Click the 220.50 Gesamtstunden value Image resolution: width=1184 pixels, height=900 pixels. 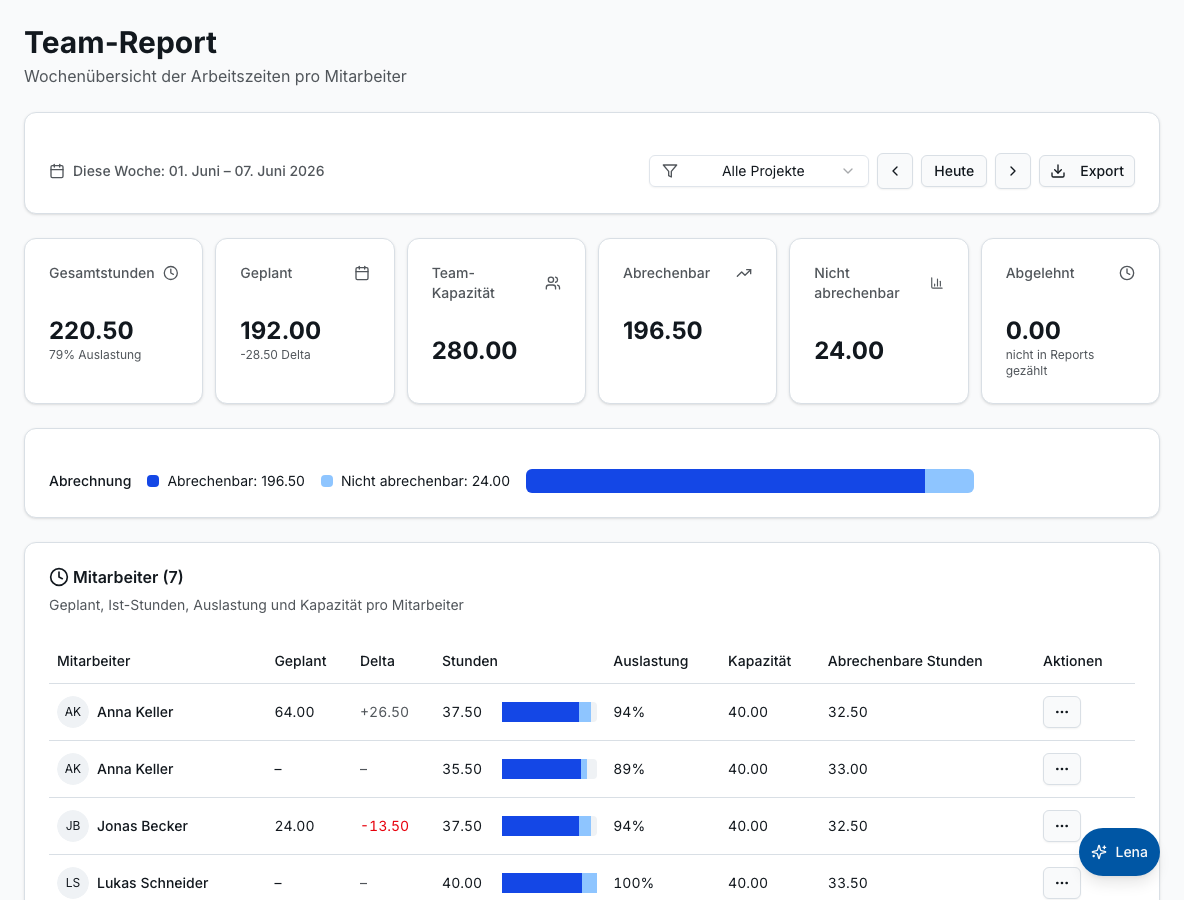coord(91,331)
